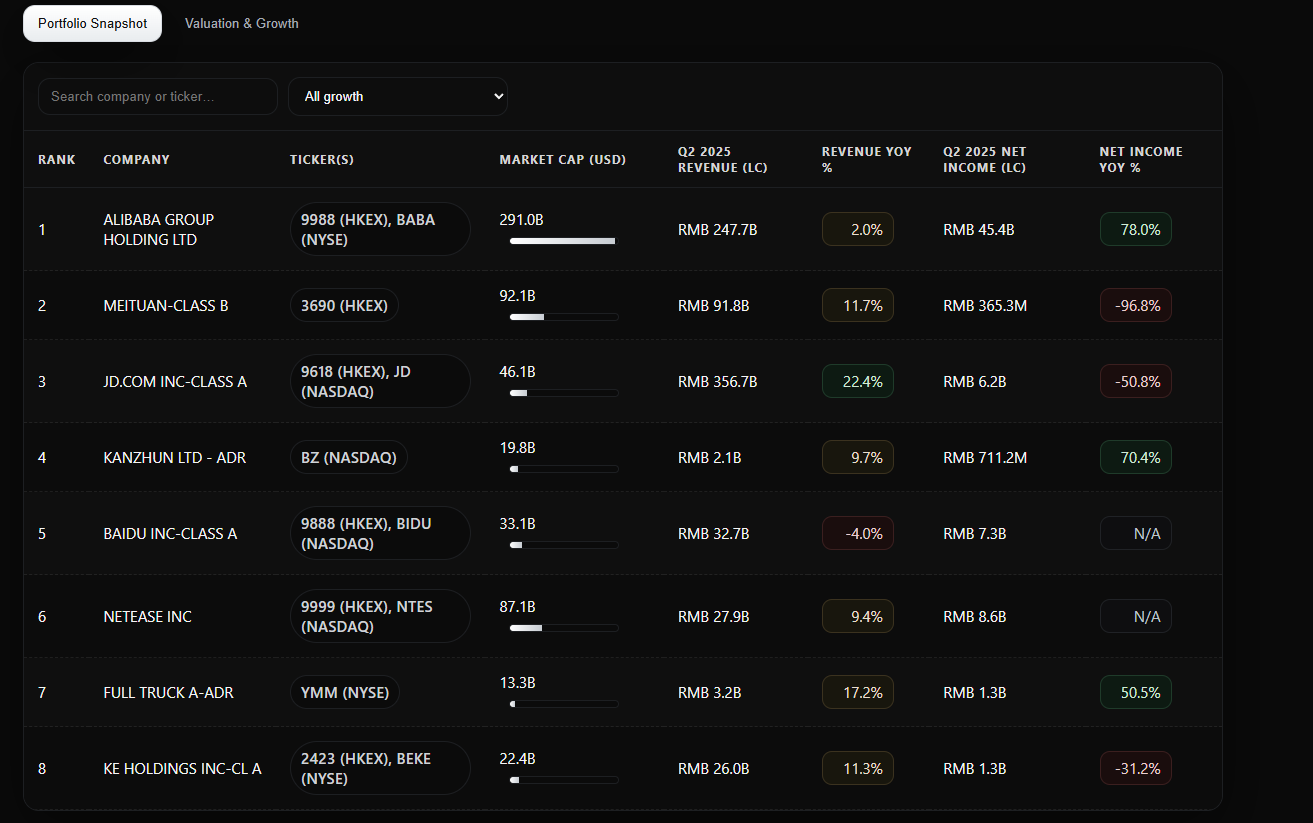Select ALIBABA GROUP HOLDING LTD company name
Screen dimensions: 1313x823
click(159, 230)
